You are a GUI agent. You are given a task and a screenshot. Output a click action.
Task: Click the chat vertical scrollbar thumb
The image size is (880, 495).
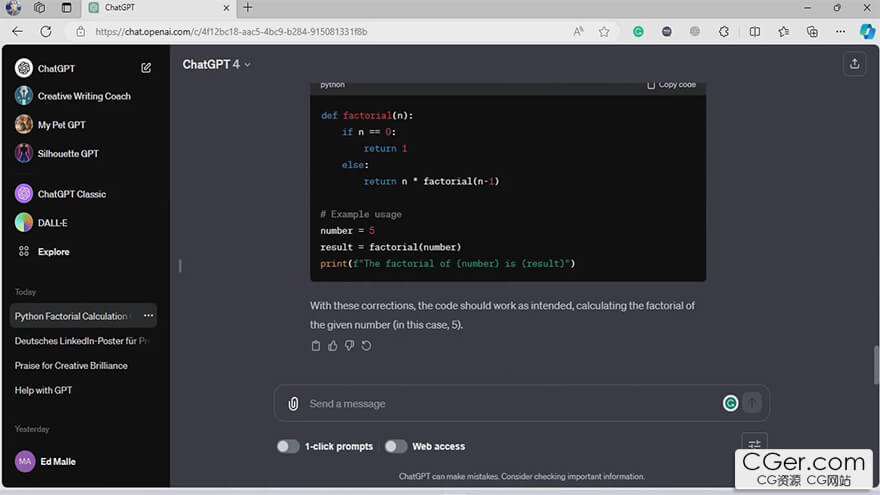coord(876,365)
